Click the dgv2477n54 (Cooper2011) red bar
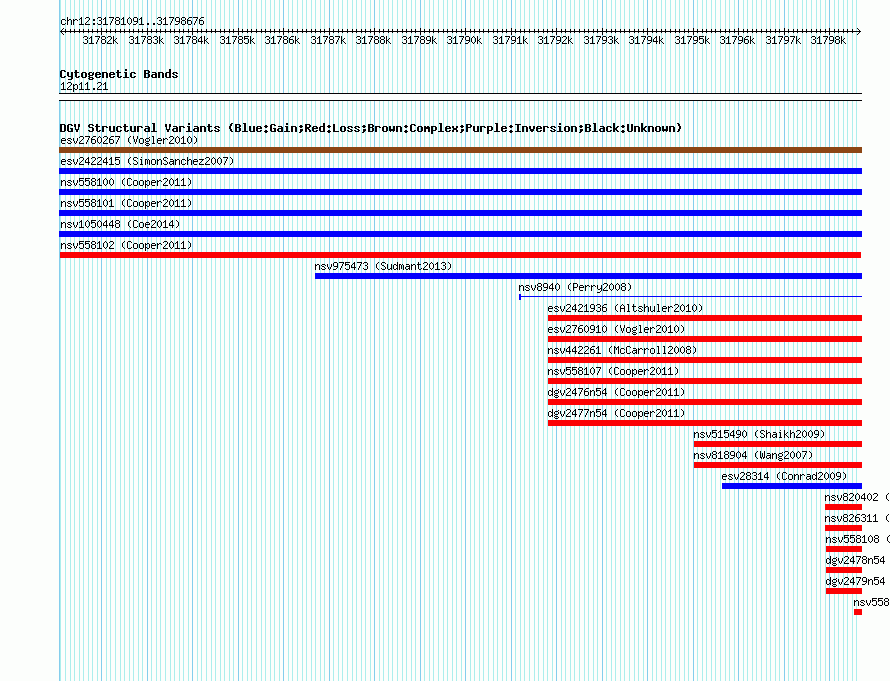 pyautogui.click(x=704, y=423)
